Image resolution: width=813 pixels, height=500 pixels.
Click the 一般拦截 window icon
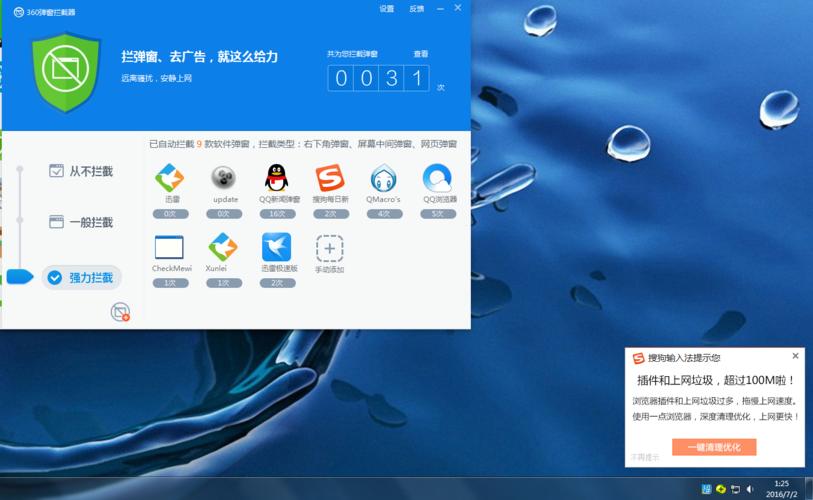point(56,222)
